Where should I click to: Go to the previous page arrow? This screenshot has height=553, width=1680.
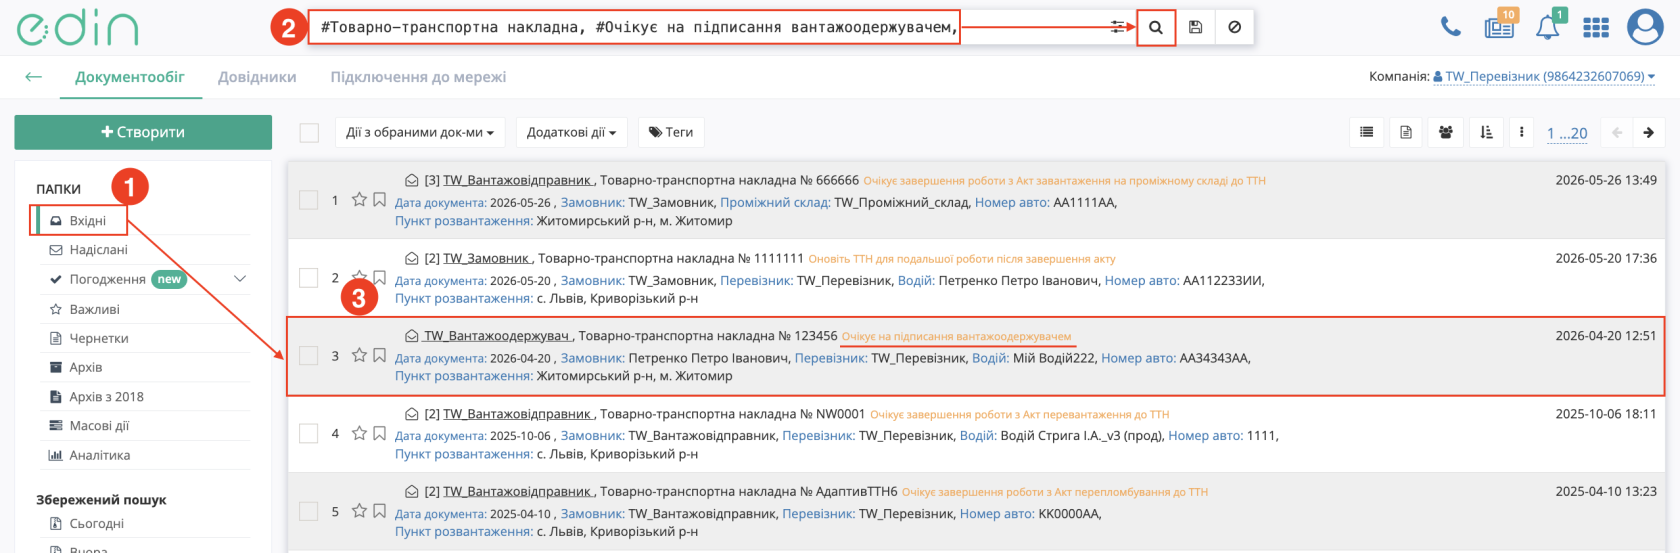[x=1617, y=132]
